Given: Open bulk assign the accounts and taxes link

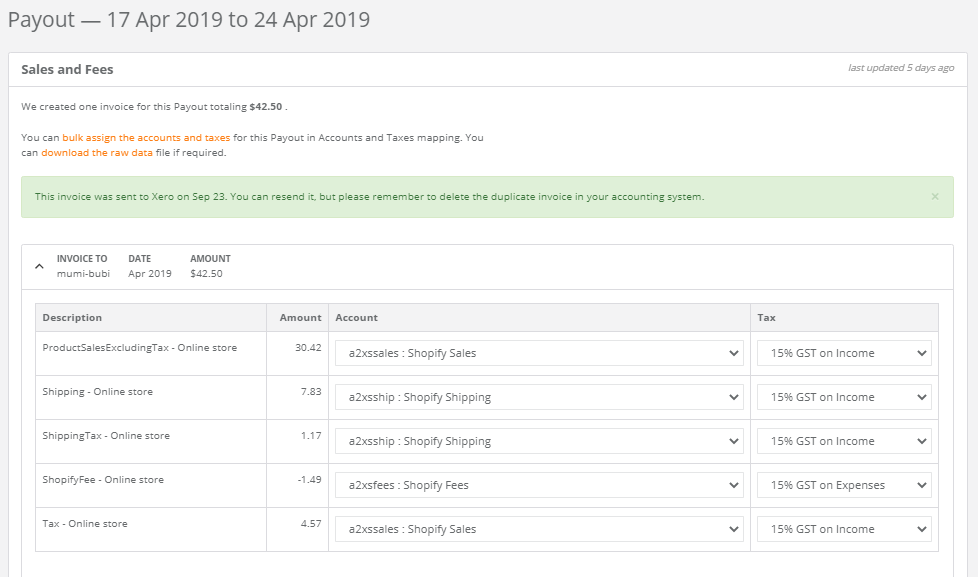Looking at the screenshot, I should pyautogui.click(x=146, y=137).
